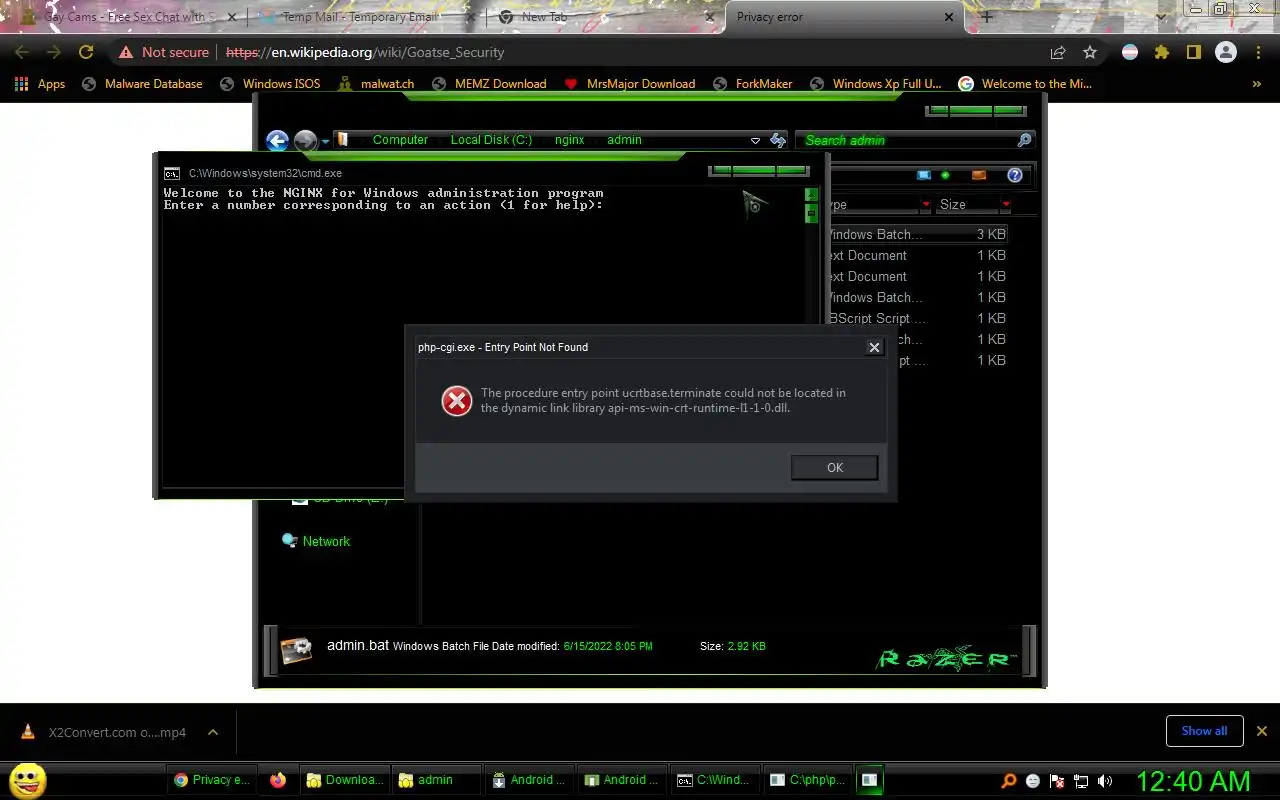
Task: Open Type column filter dropdown
Action: click(926, 205)
